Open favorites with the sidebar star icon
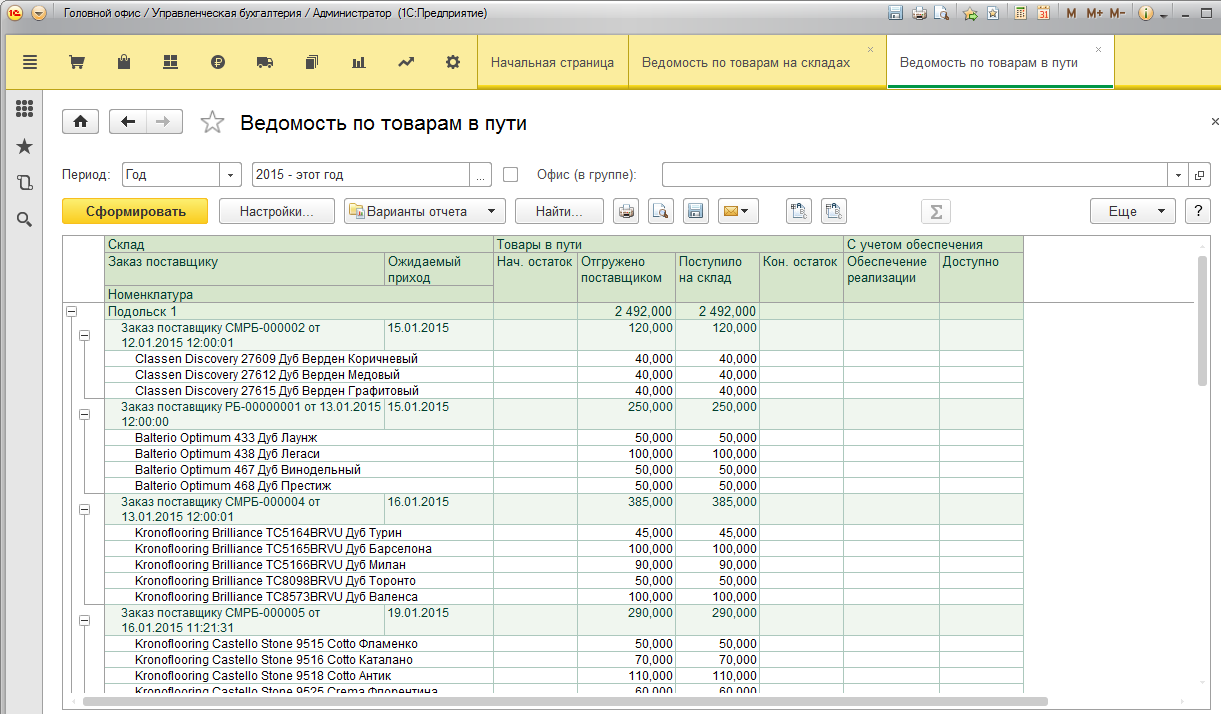The width and height of the screenshot is (1221, 714). click(x=24, y=147)
